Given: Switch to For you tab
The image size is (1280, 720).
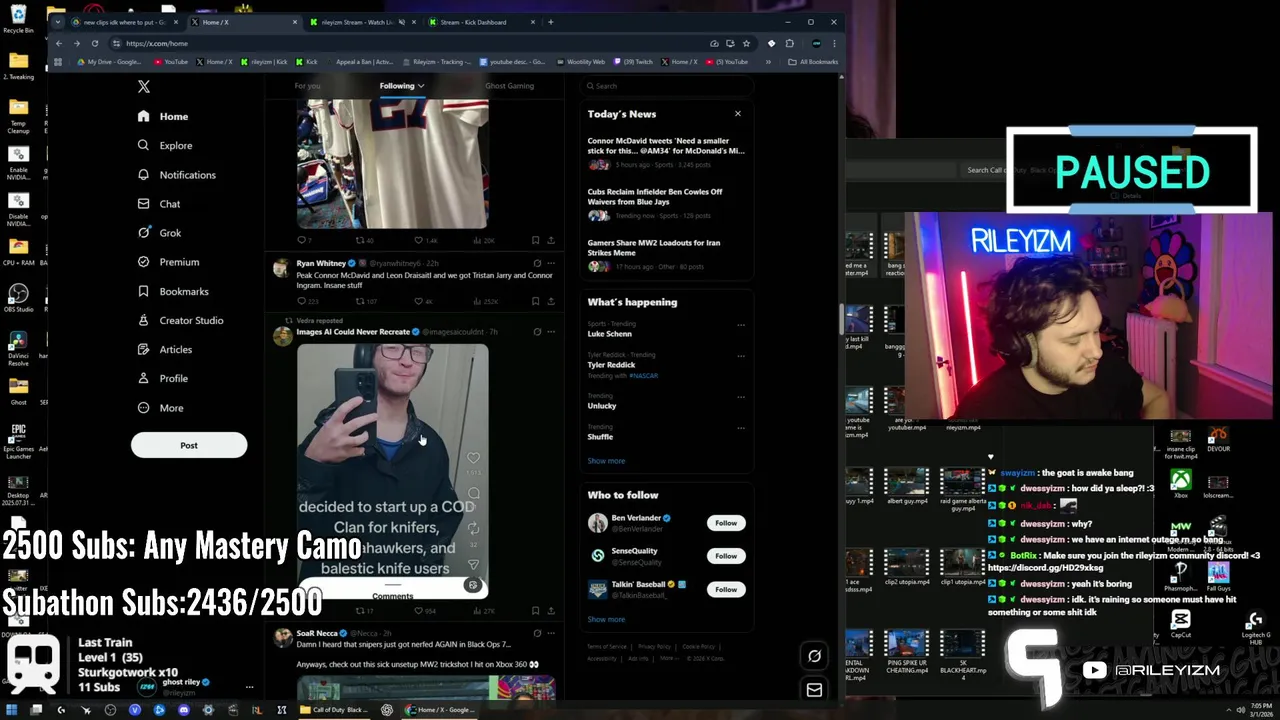Looking at the screenshot, I should click(307, 86).
